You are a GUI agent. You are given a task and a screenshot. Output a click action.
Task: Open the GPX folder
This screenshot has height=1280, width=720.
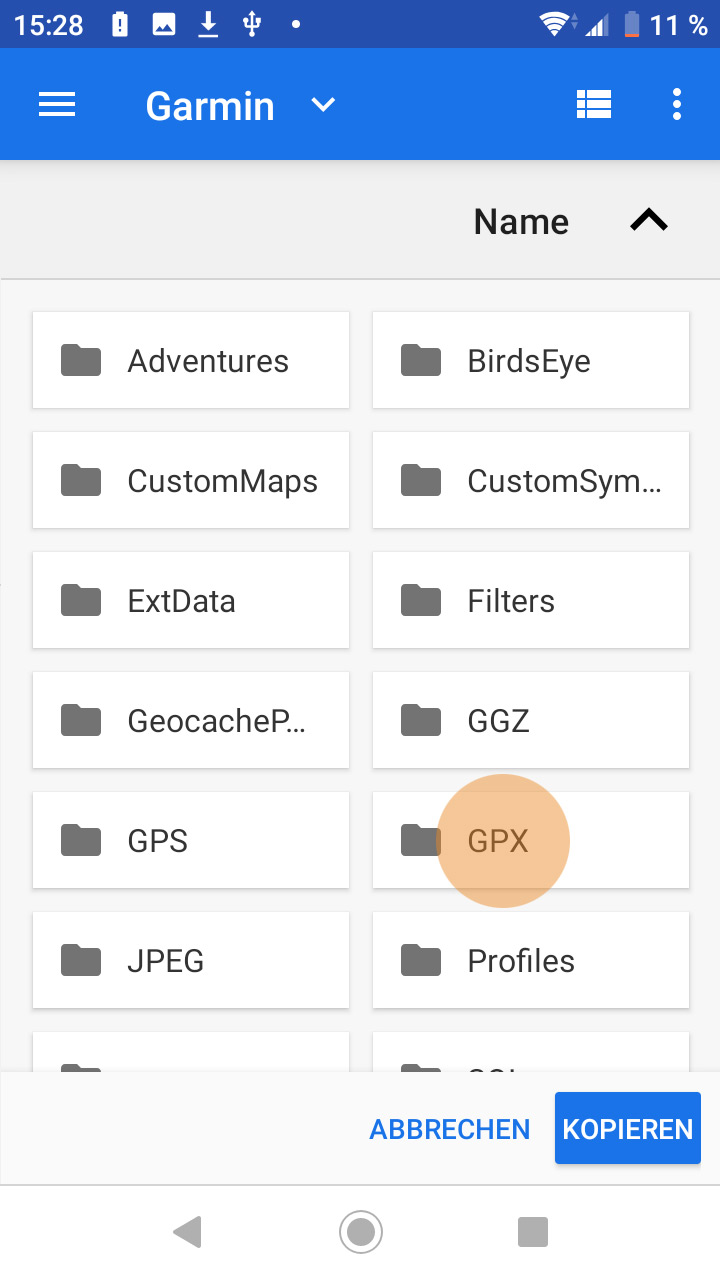(x=531, y=841)
